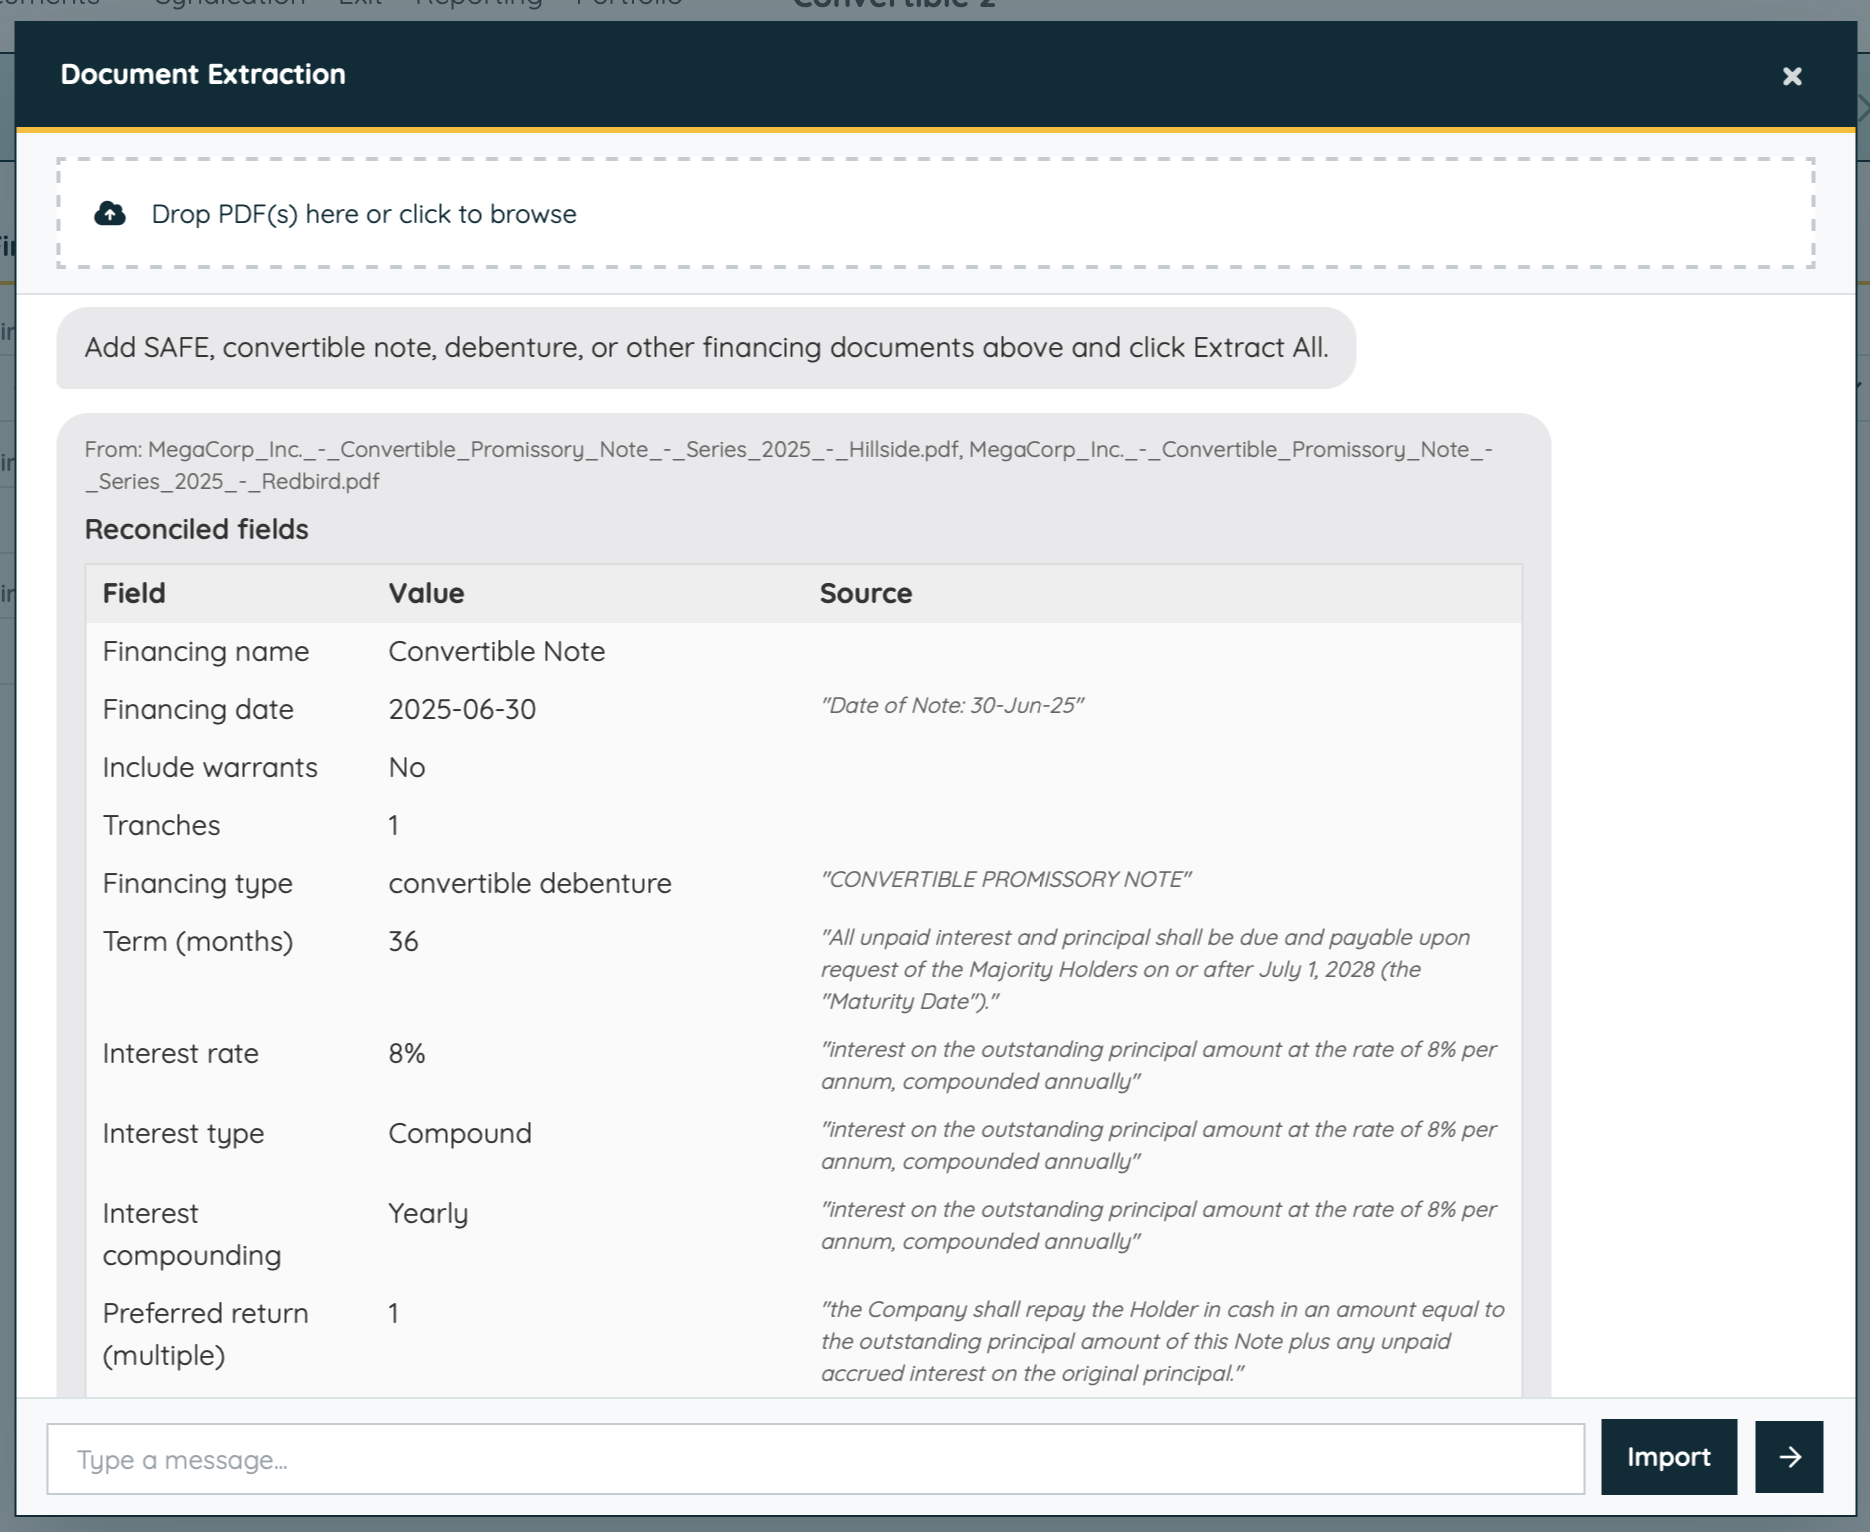Select the date value 2025-06-30

coord(462,709)
